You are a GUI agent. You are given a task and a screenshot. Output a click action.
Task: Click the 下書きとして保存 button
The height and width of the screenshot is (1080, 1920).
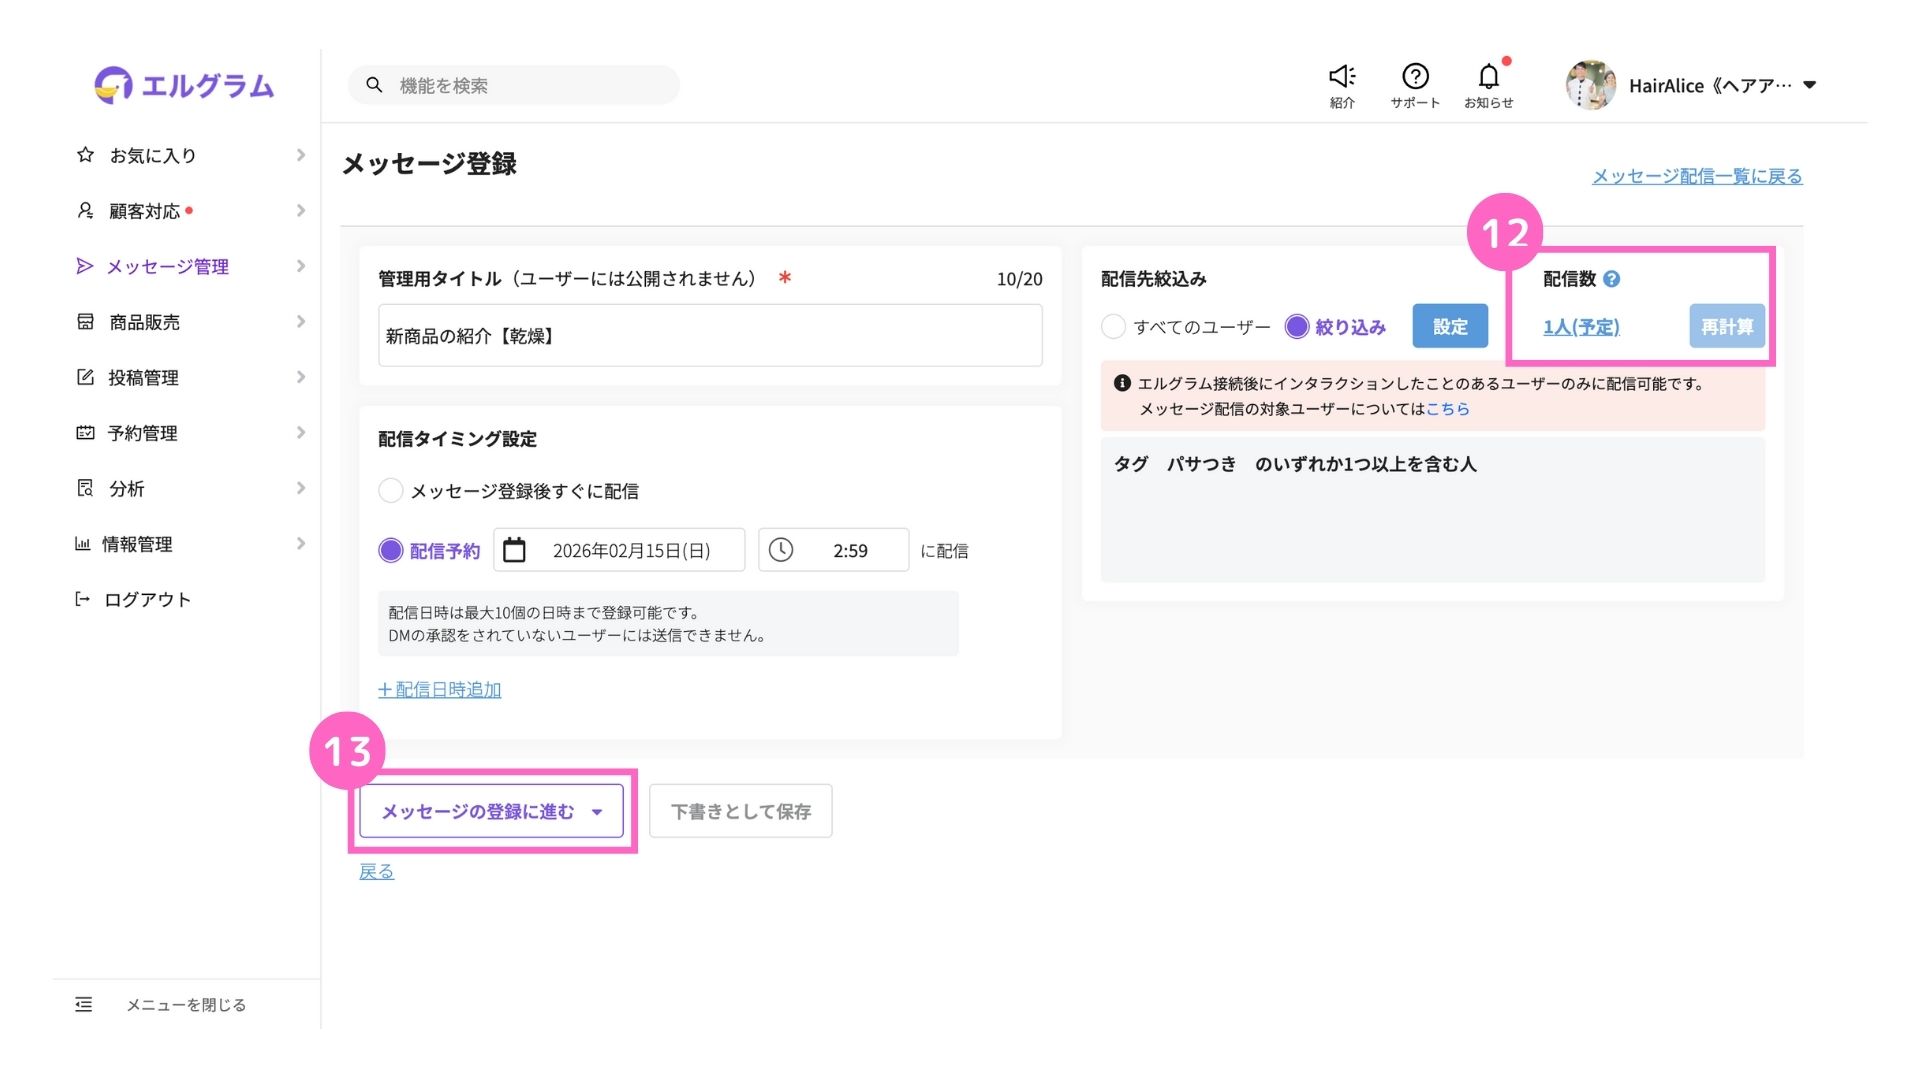tap(740, 811)
